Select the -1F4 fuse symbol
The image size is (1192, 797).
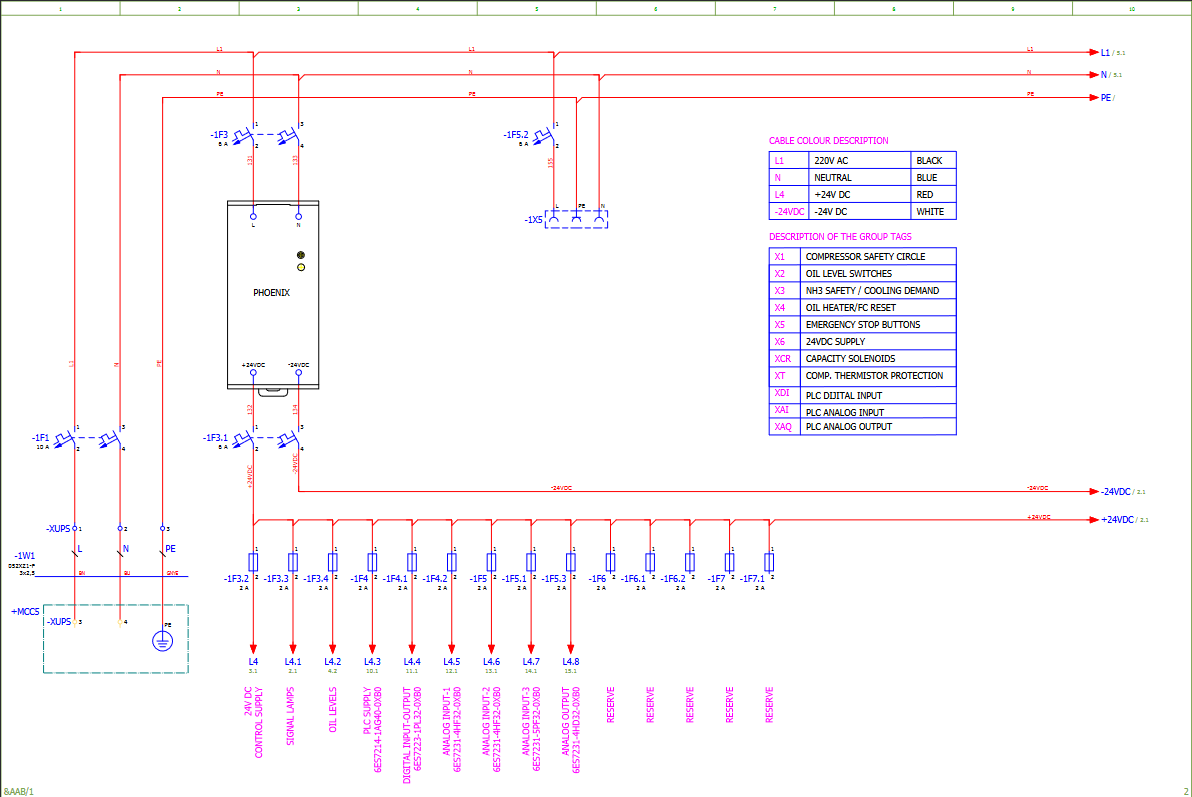tap(372, 562)
